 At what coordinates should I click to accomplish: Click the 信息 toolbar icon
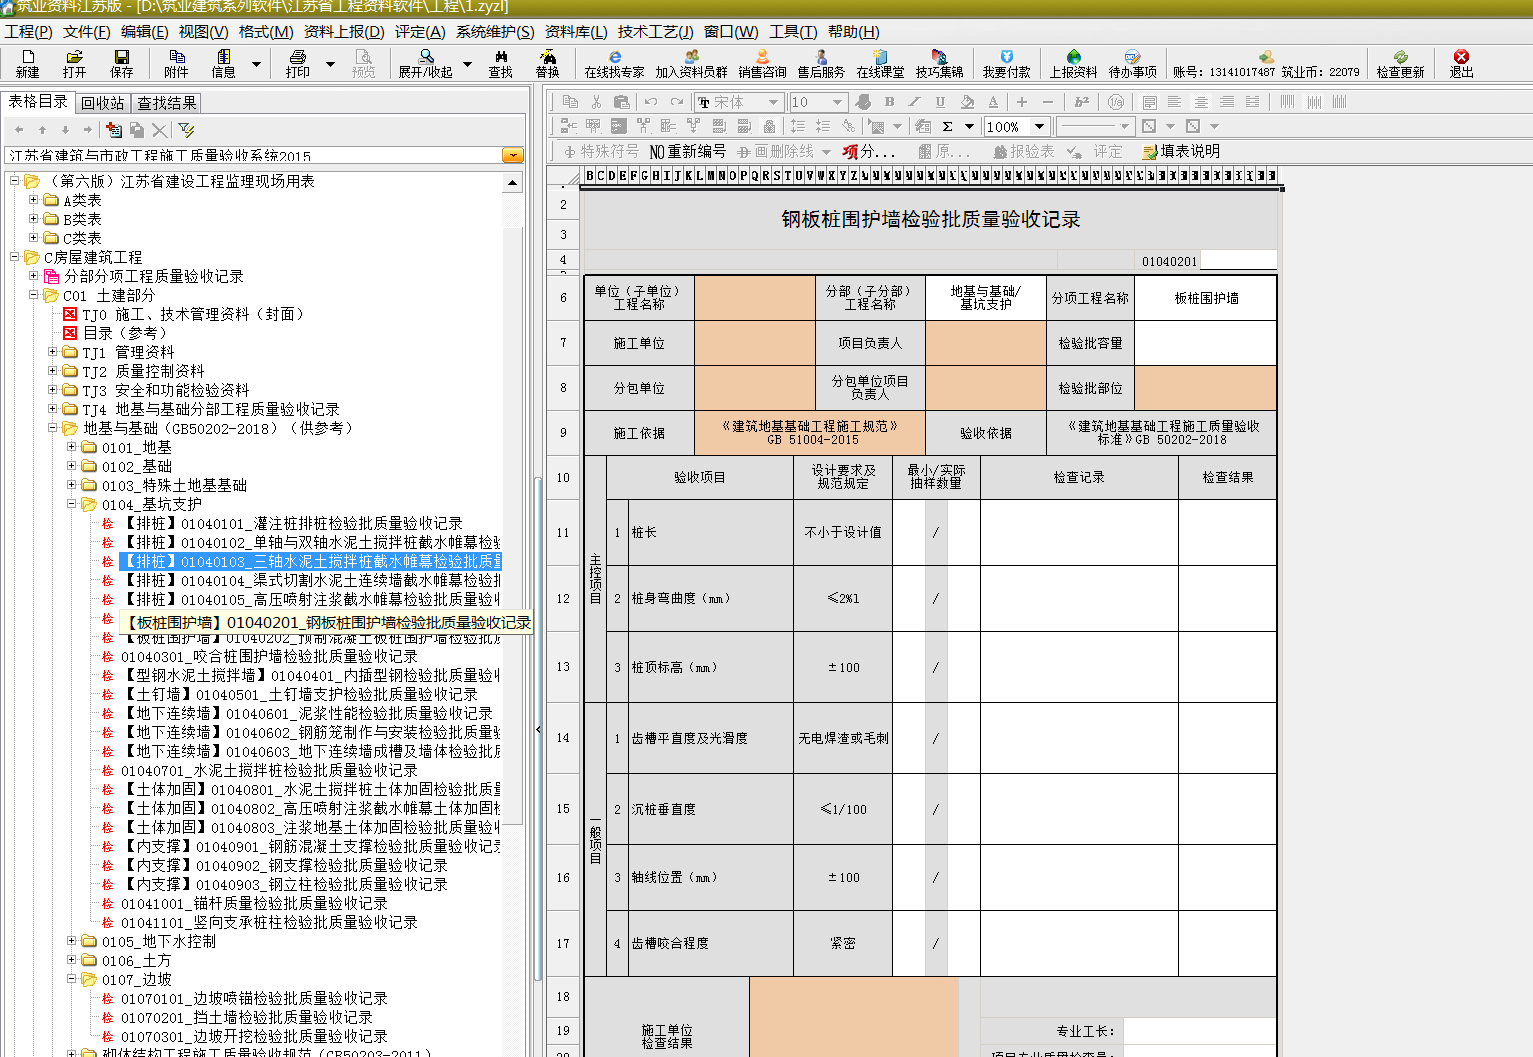(x=223, y=64)
